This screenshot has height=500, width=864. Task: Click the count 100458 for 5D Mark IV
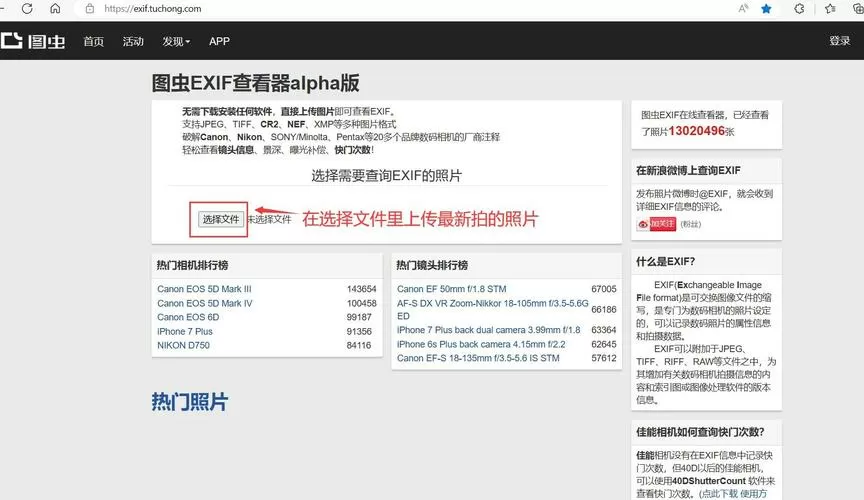point(361,303)
